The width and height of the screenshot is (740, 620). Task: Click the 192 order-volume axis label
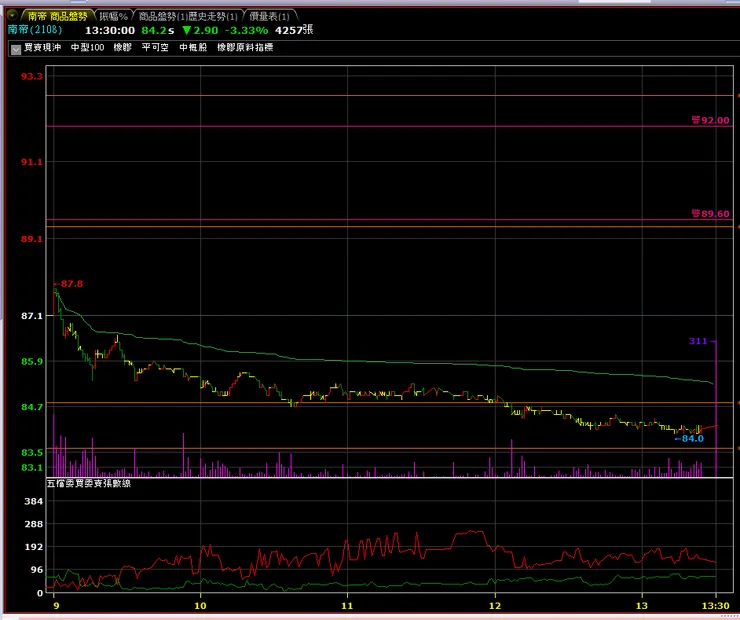(x=34, y=547)
